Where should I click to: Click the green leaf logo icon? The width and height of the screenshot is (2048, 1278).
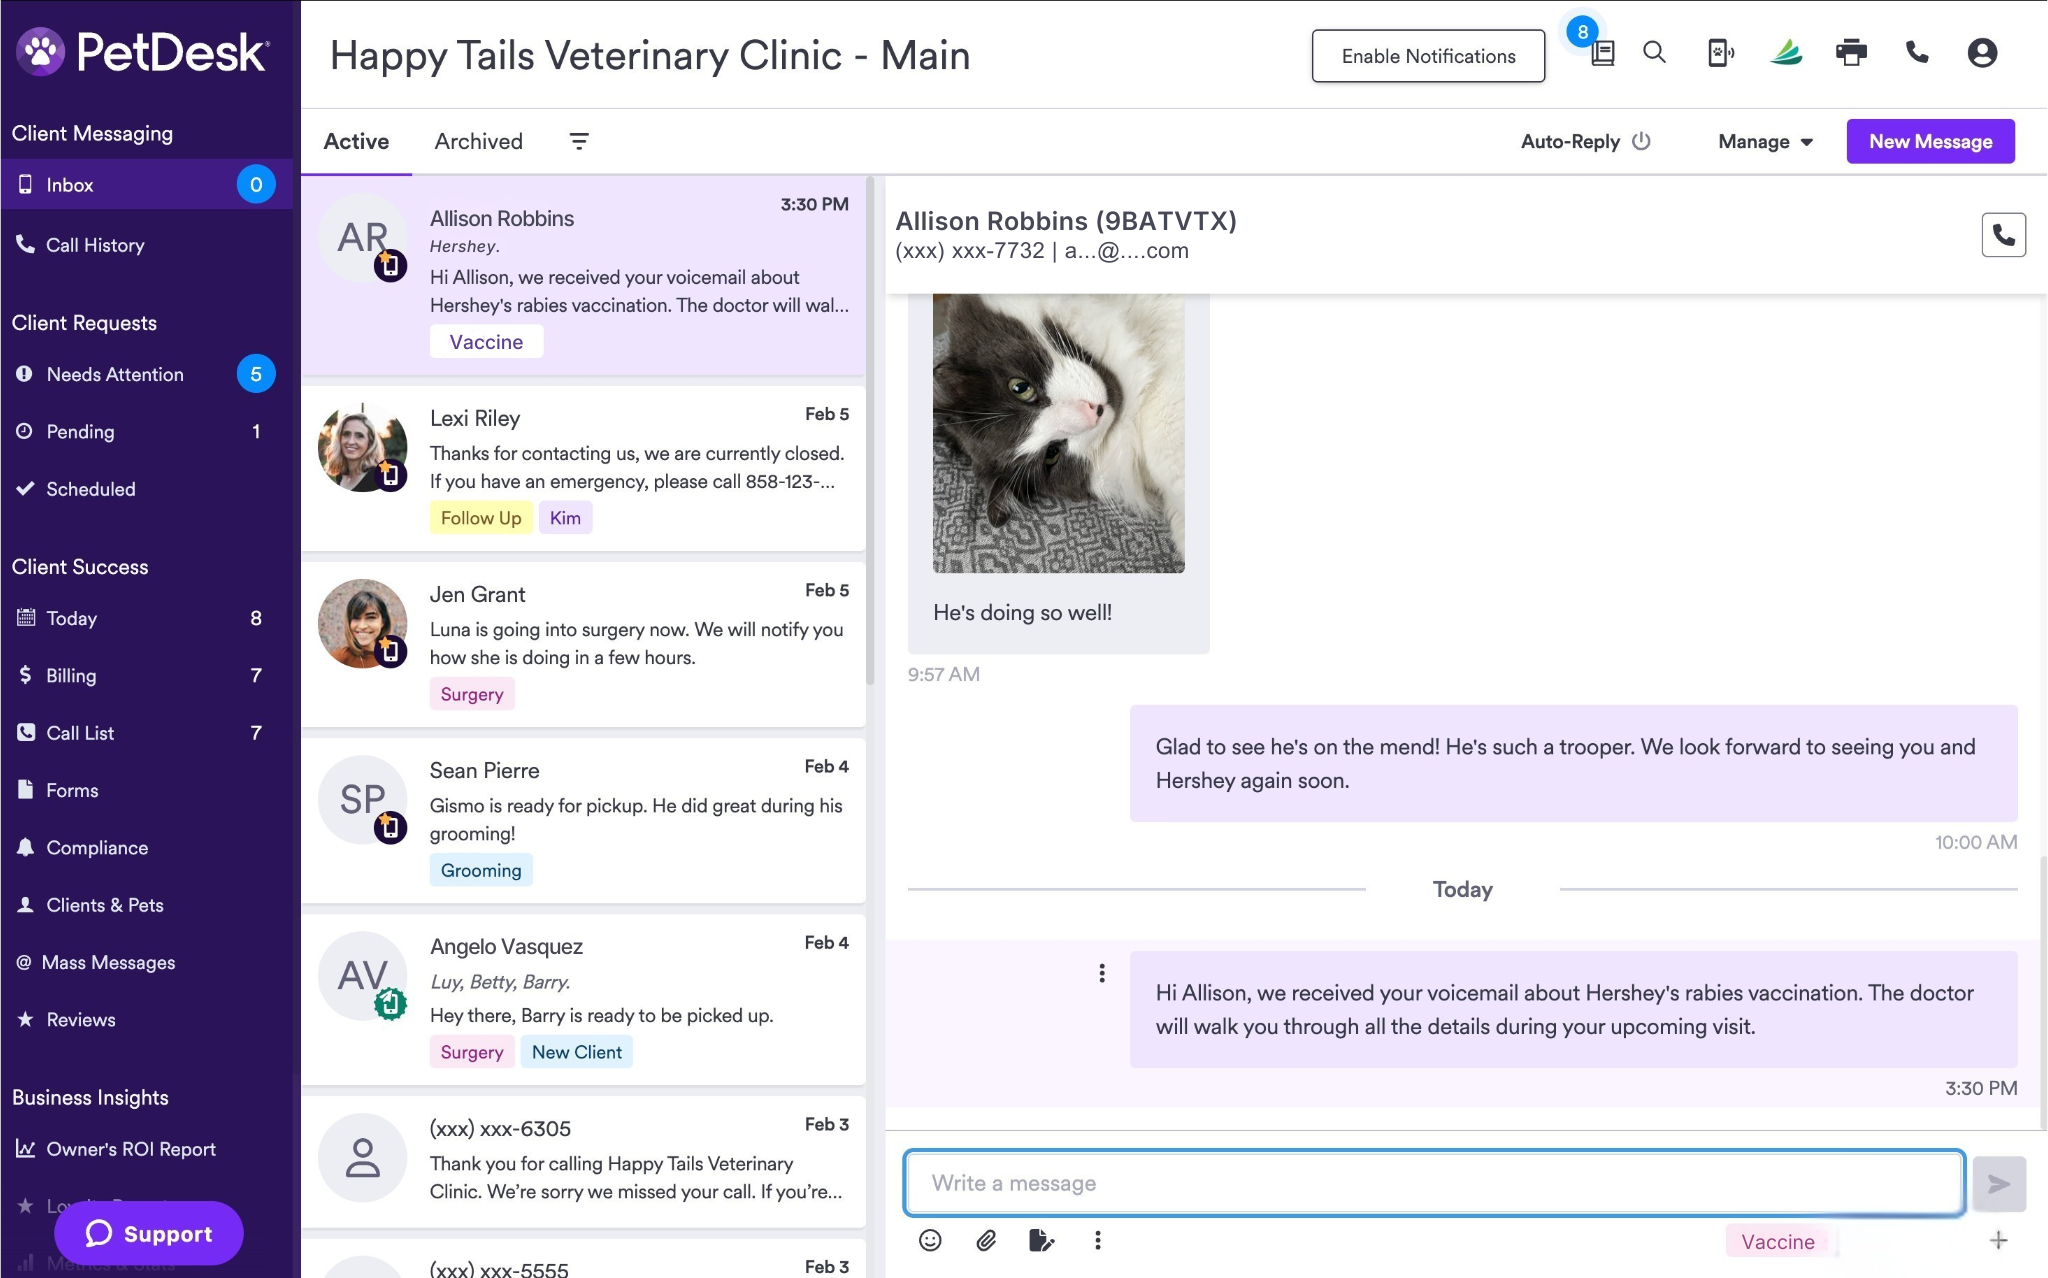point(1786,53)
